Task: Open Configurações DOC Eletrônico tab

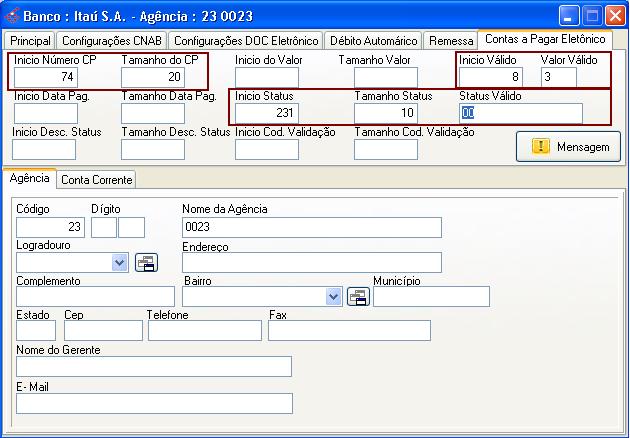Action: (245, 41)
